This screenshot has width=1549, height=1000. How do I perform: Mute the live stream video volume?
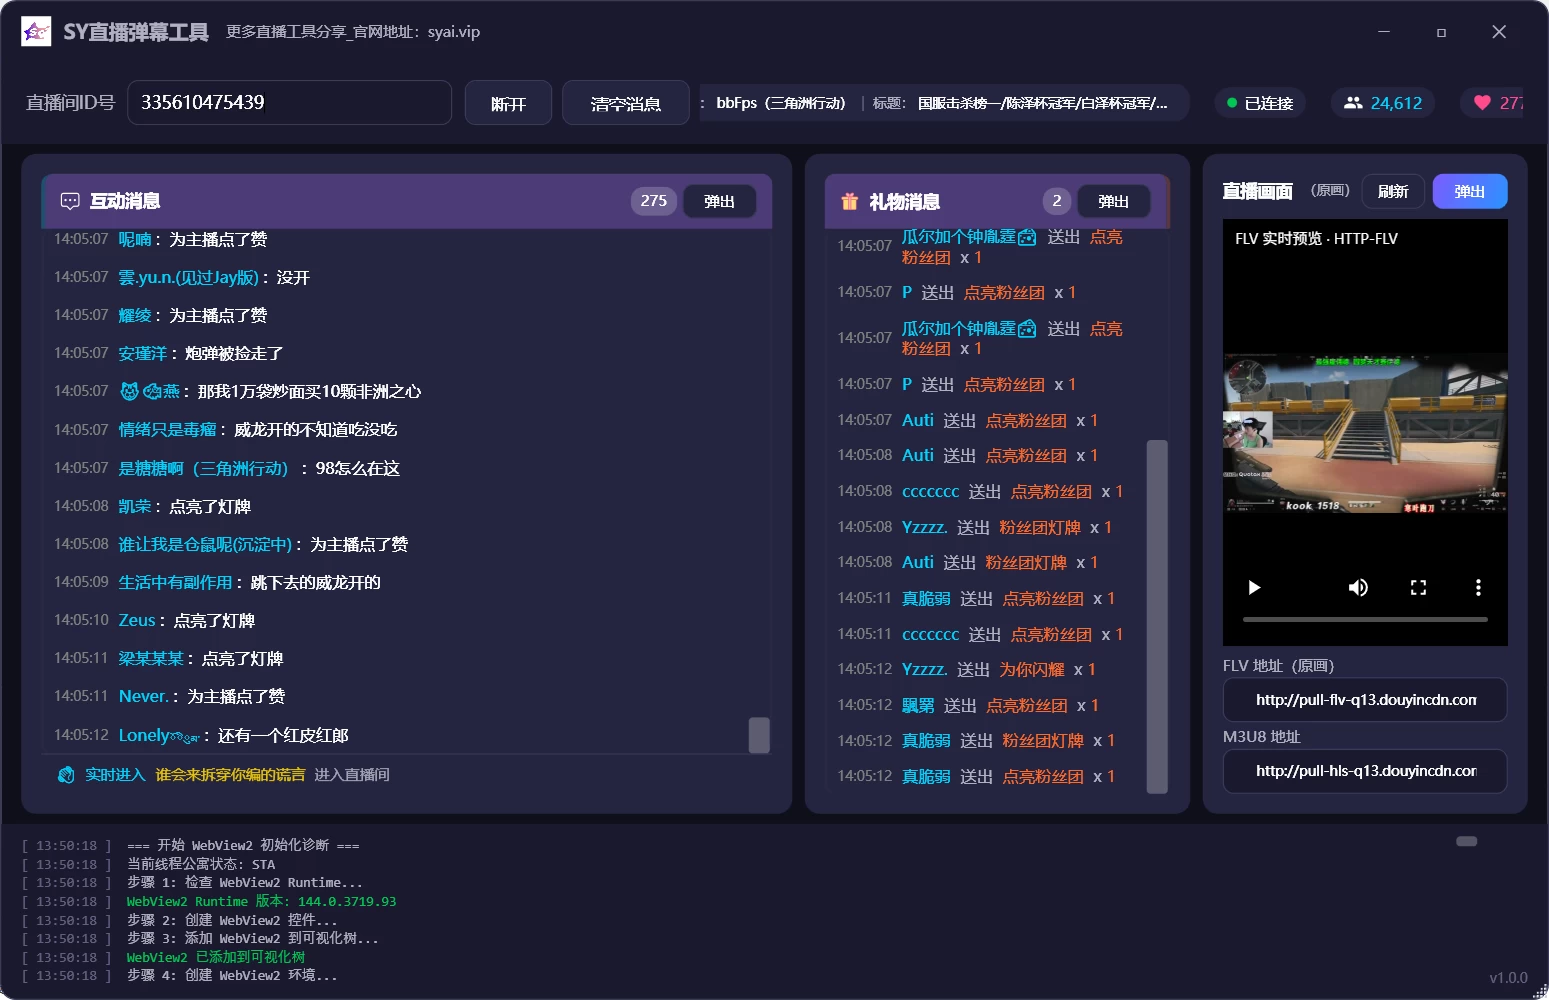(x=1358, y=588)
